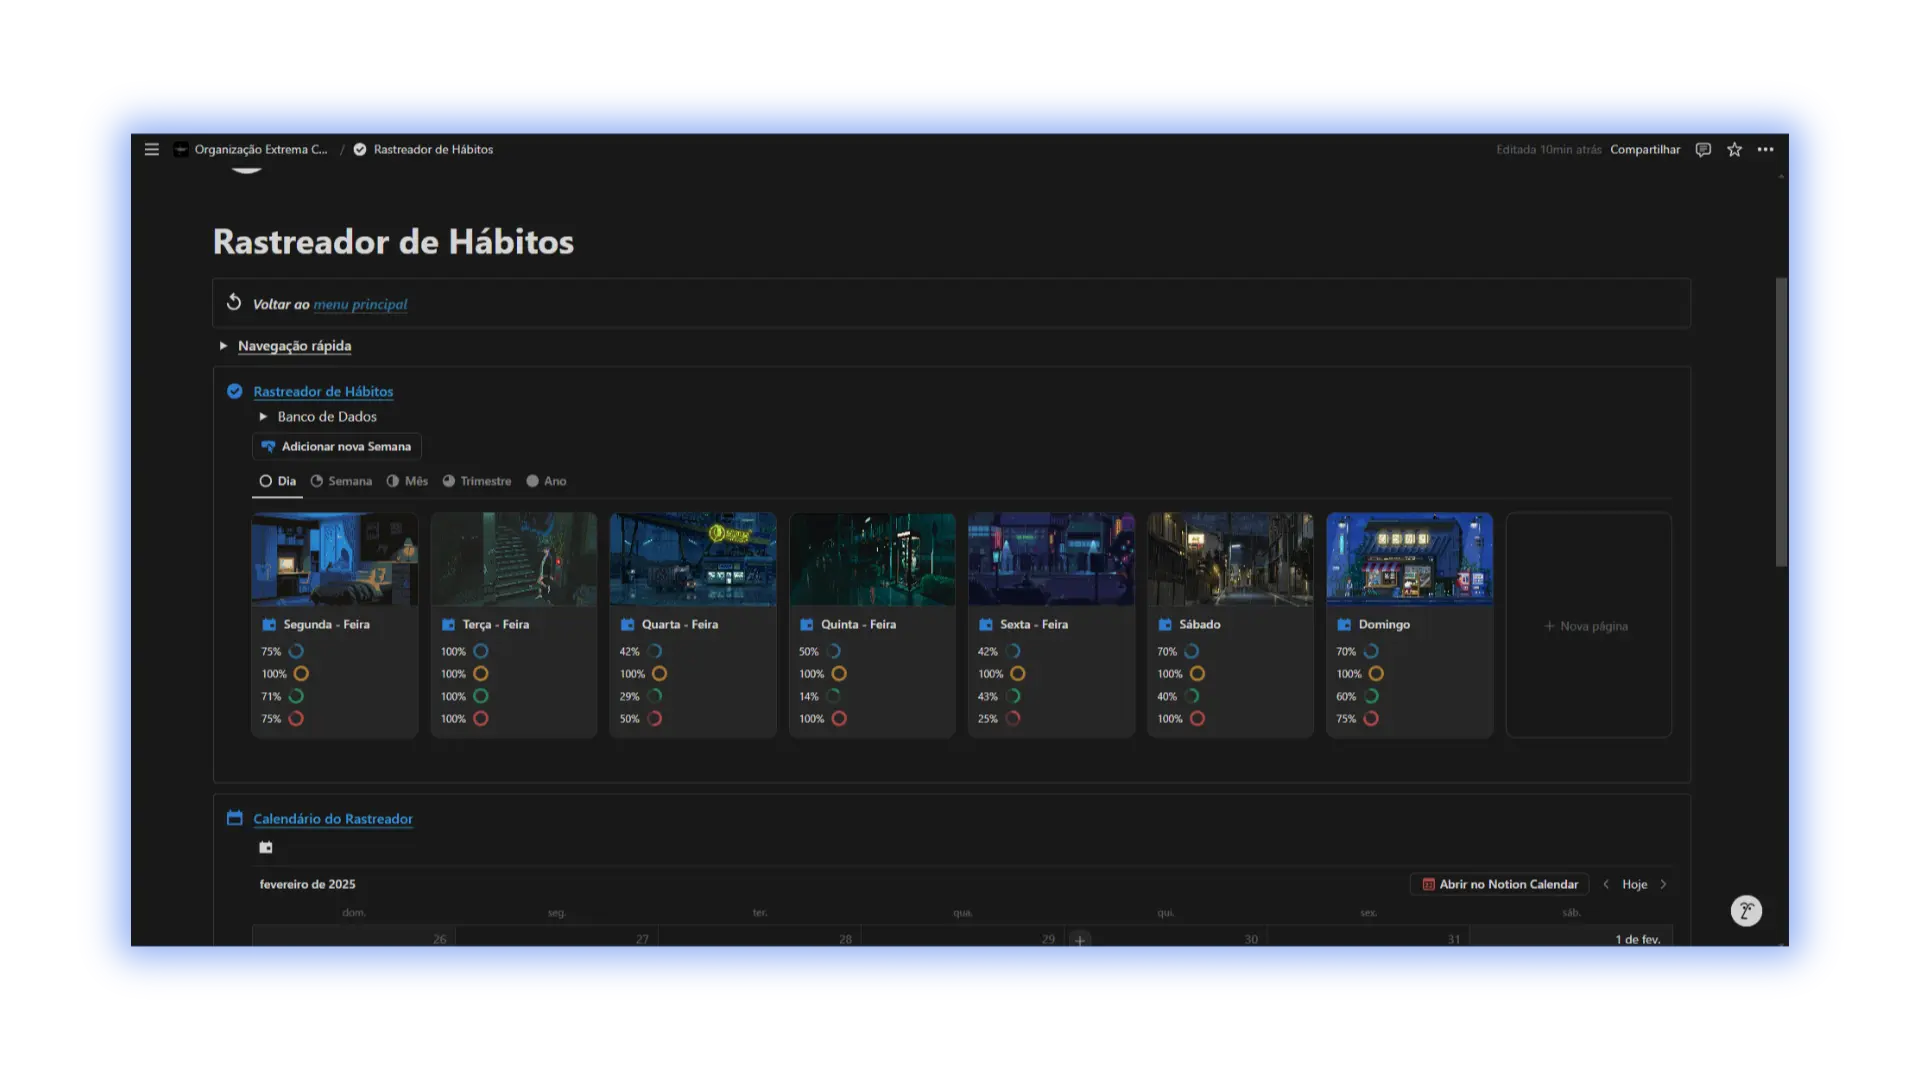
Task: Click the return arrow icon beside Voltar ao
Action: [234, 302]
